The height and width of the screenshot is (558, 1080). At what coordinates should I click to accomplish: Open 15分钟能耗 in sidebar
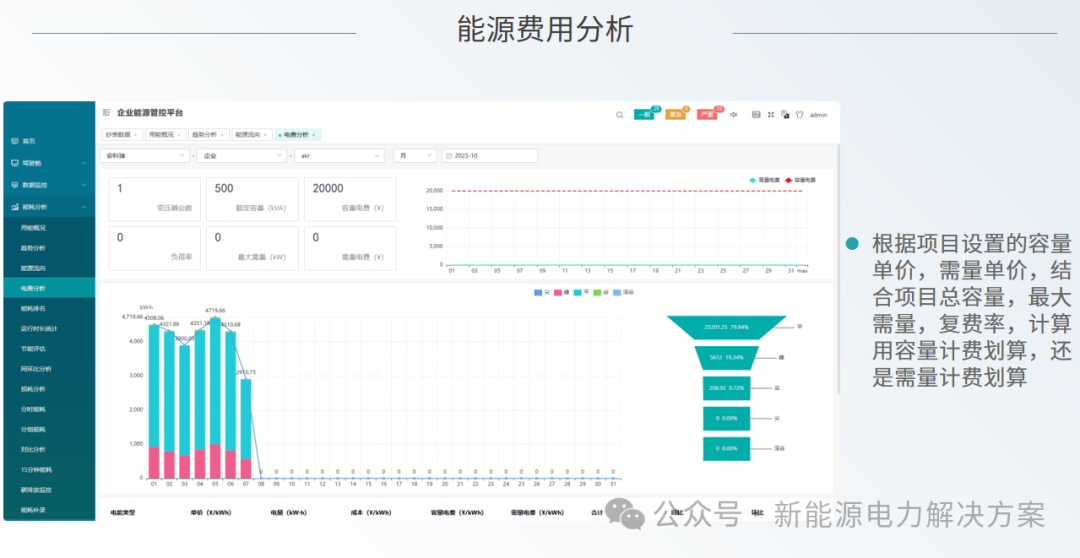[x=49, y=470]
